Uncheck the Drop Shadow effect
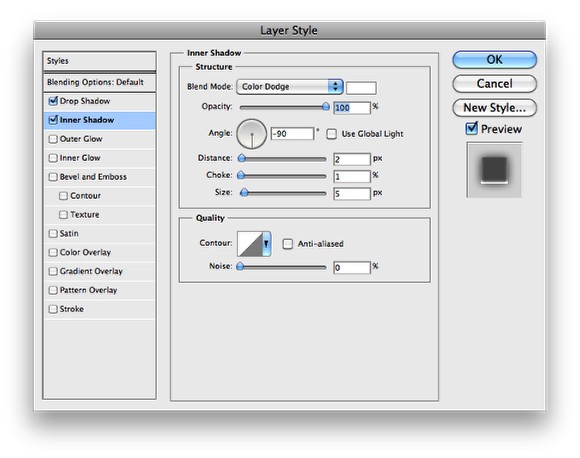 tap(53, 101)
